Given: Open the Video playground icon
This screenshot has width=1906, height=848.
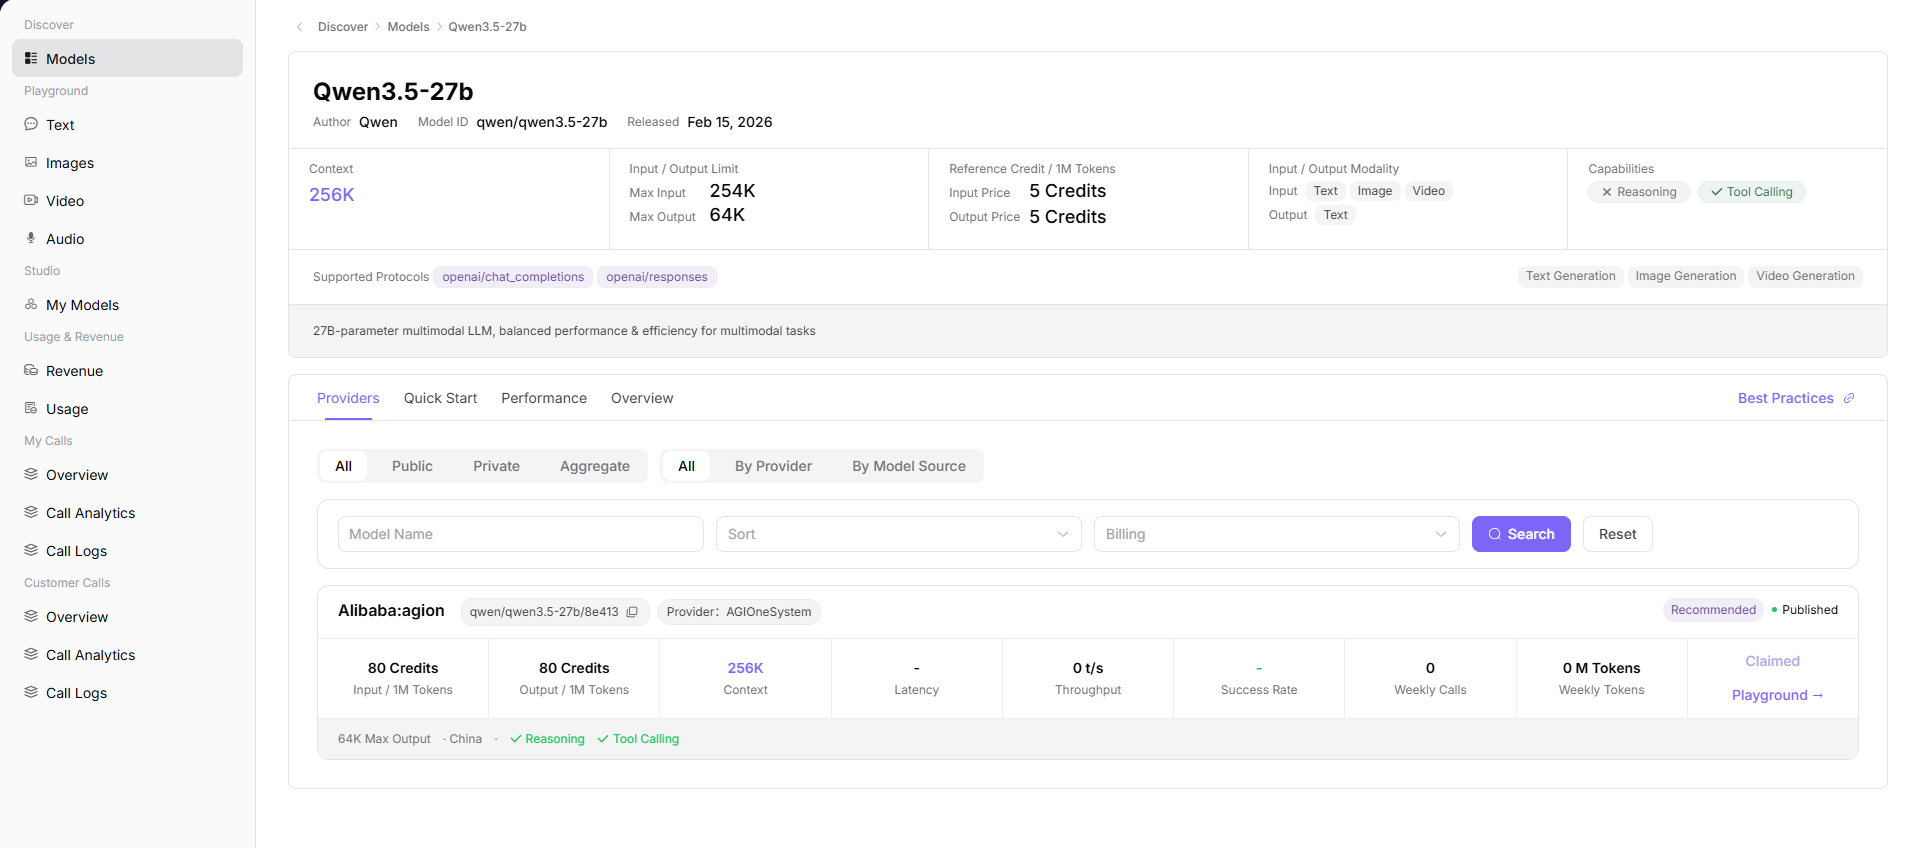Looking at the screenshot, I should [31, 200].
